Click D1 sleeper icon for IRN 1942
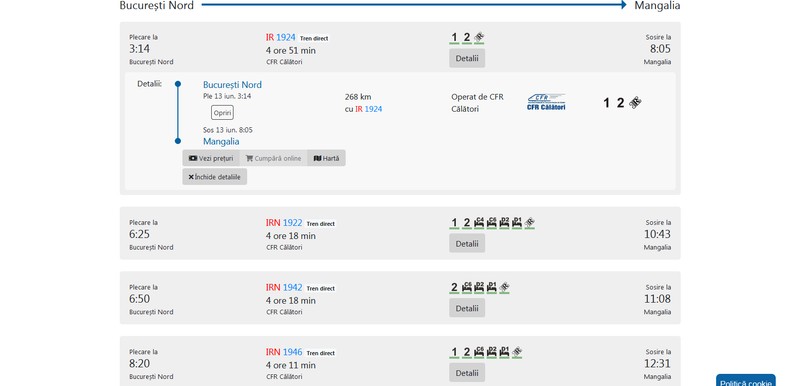Image resolution: width=800 pixels, height=386 pixels. [x=492, y=288]
